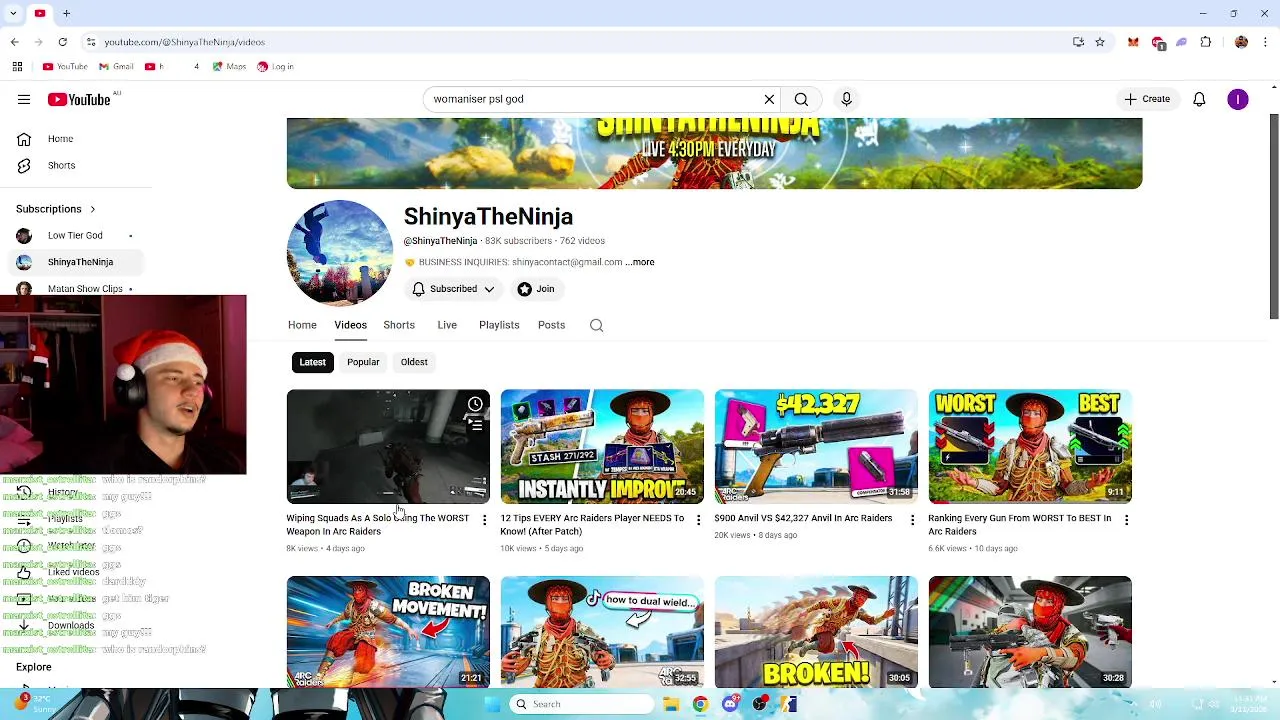Open Discord from the taskbar
This screenshot has width=1280, height=720.
pyautogui.click(x=731, y=704)
